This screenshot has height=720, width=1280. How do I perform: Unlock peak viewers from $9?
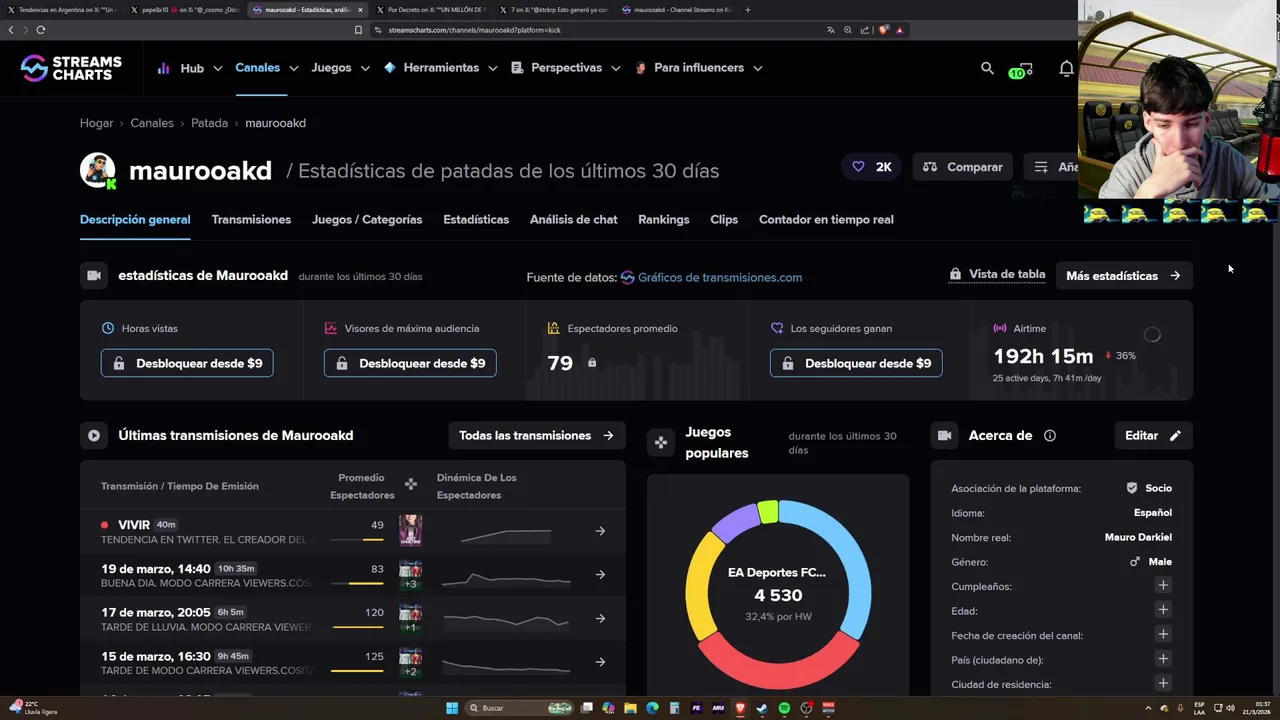click(x=410, y=363)
